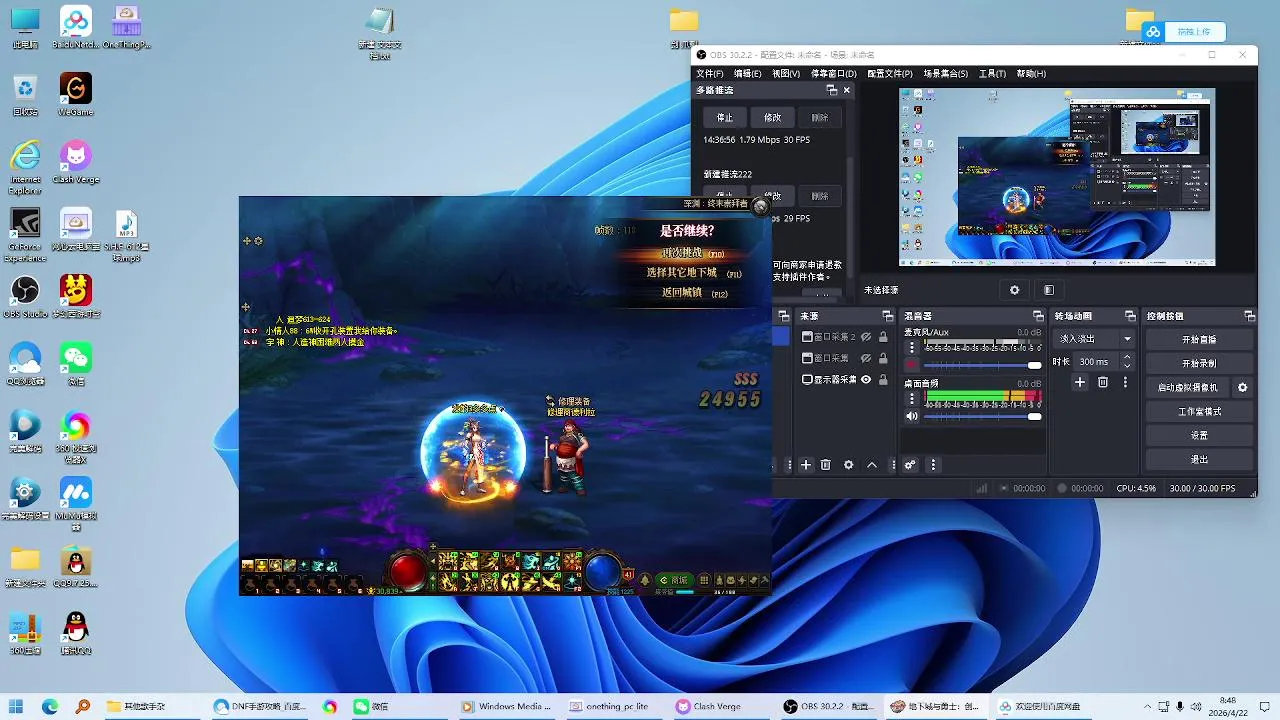1280x720 pixels.
Task: Toggle lock on 显示器采集 source
Action: (883, 380)
